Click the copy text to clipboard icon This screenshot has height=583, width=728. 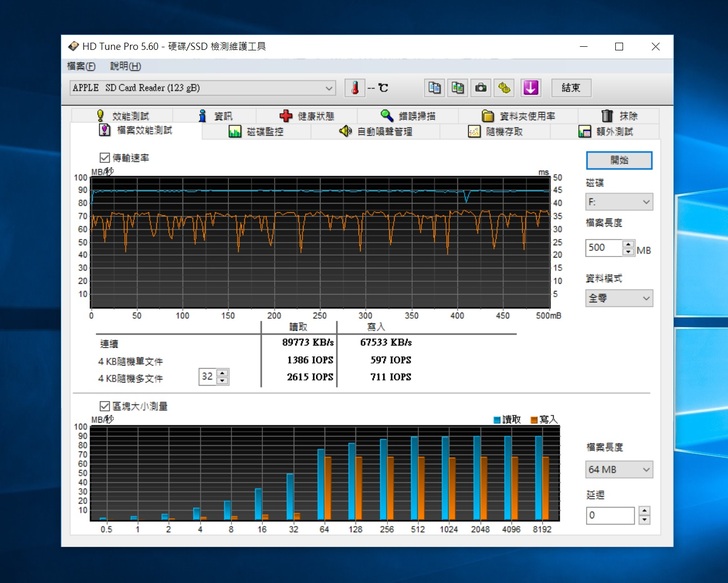[x=435, y=88]
